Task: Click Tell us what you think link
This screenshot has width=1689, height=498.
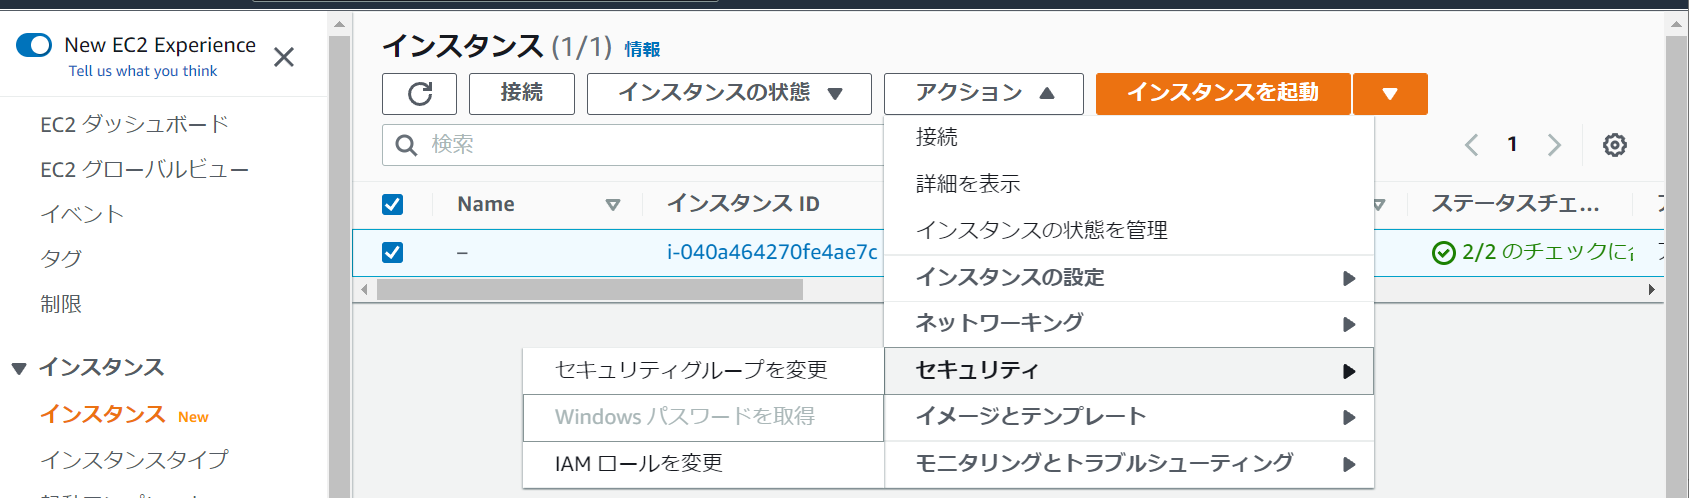Action: pos(143,71)
